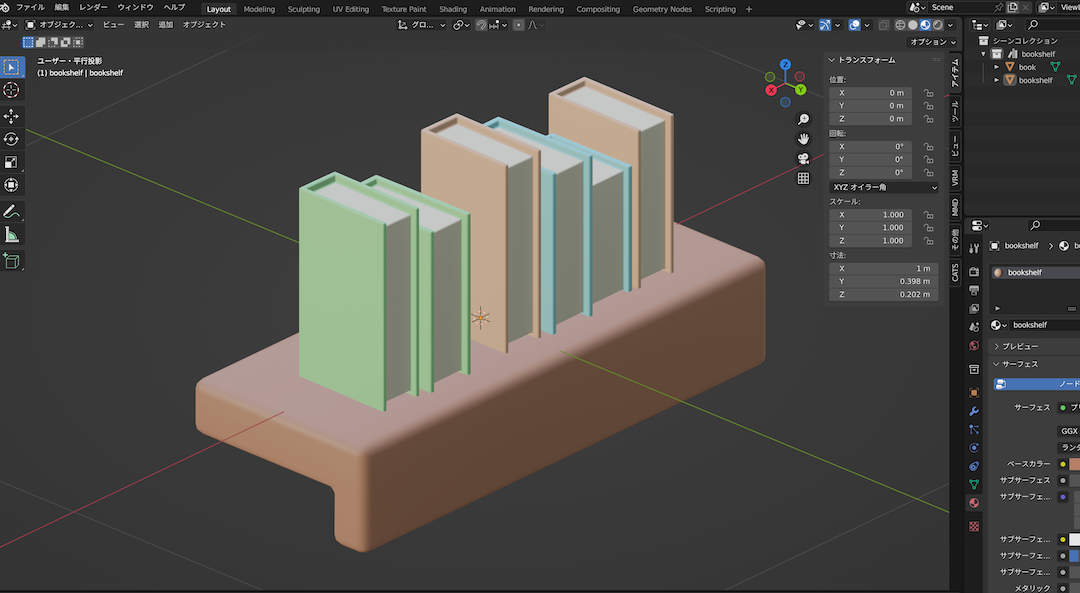
Task: Open viewport shading options dropdown arrow
Action: click(x=951, y=25)
